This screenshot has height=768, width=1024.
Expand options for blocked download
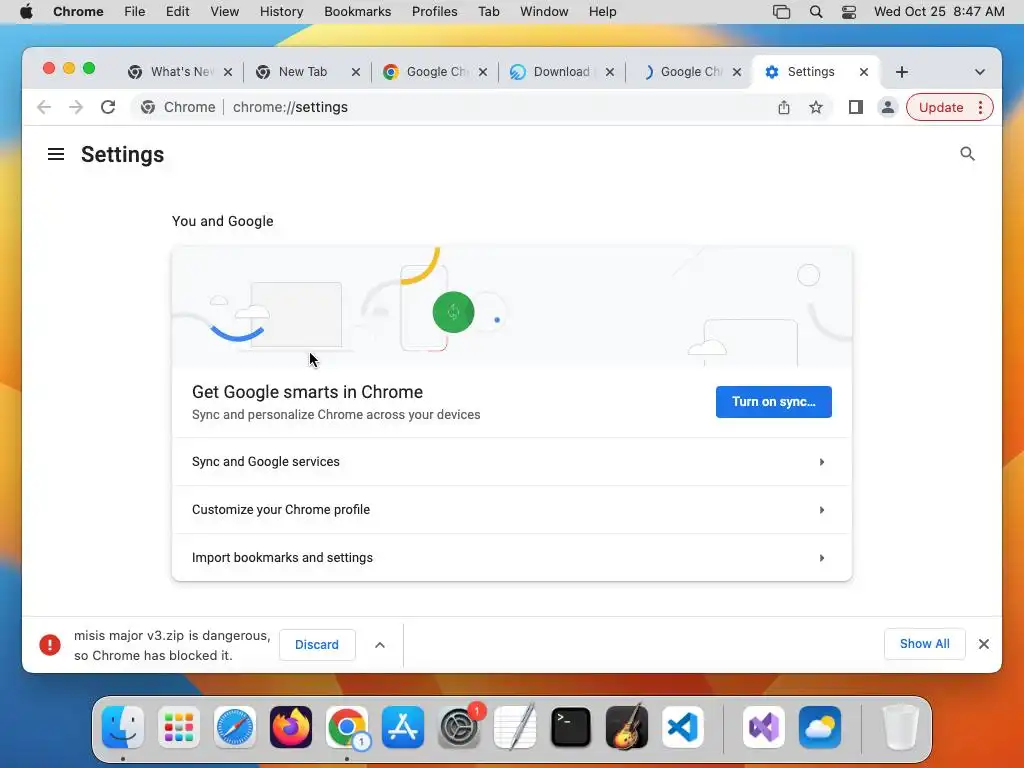(x=379, y=645)
